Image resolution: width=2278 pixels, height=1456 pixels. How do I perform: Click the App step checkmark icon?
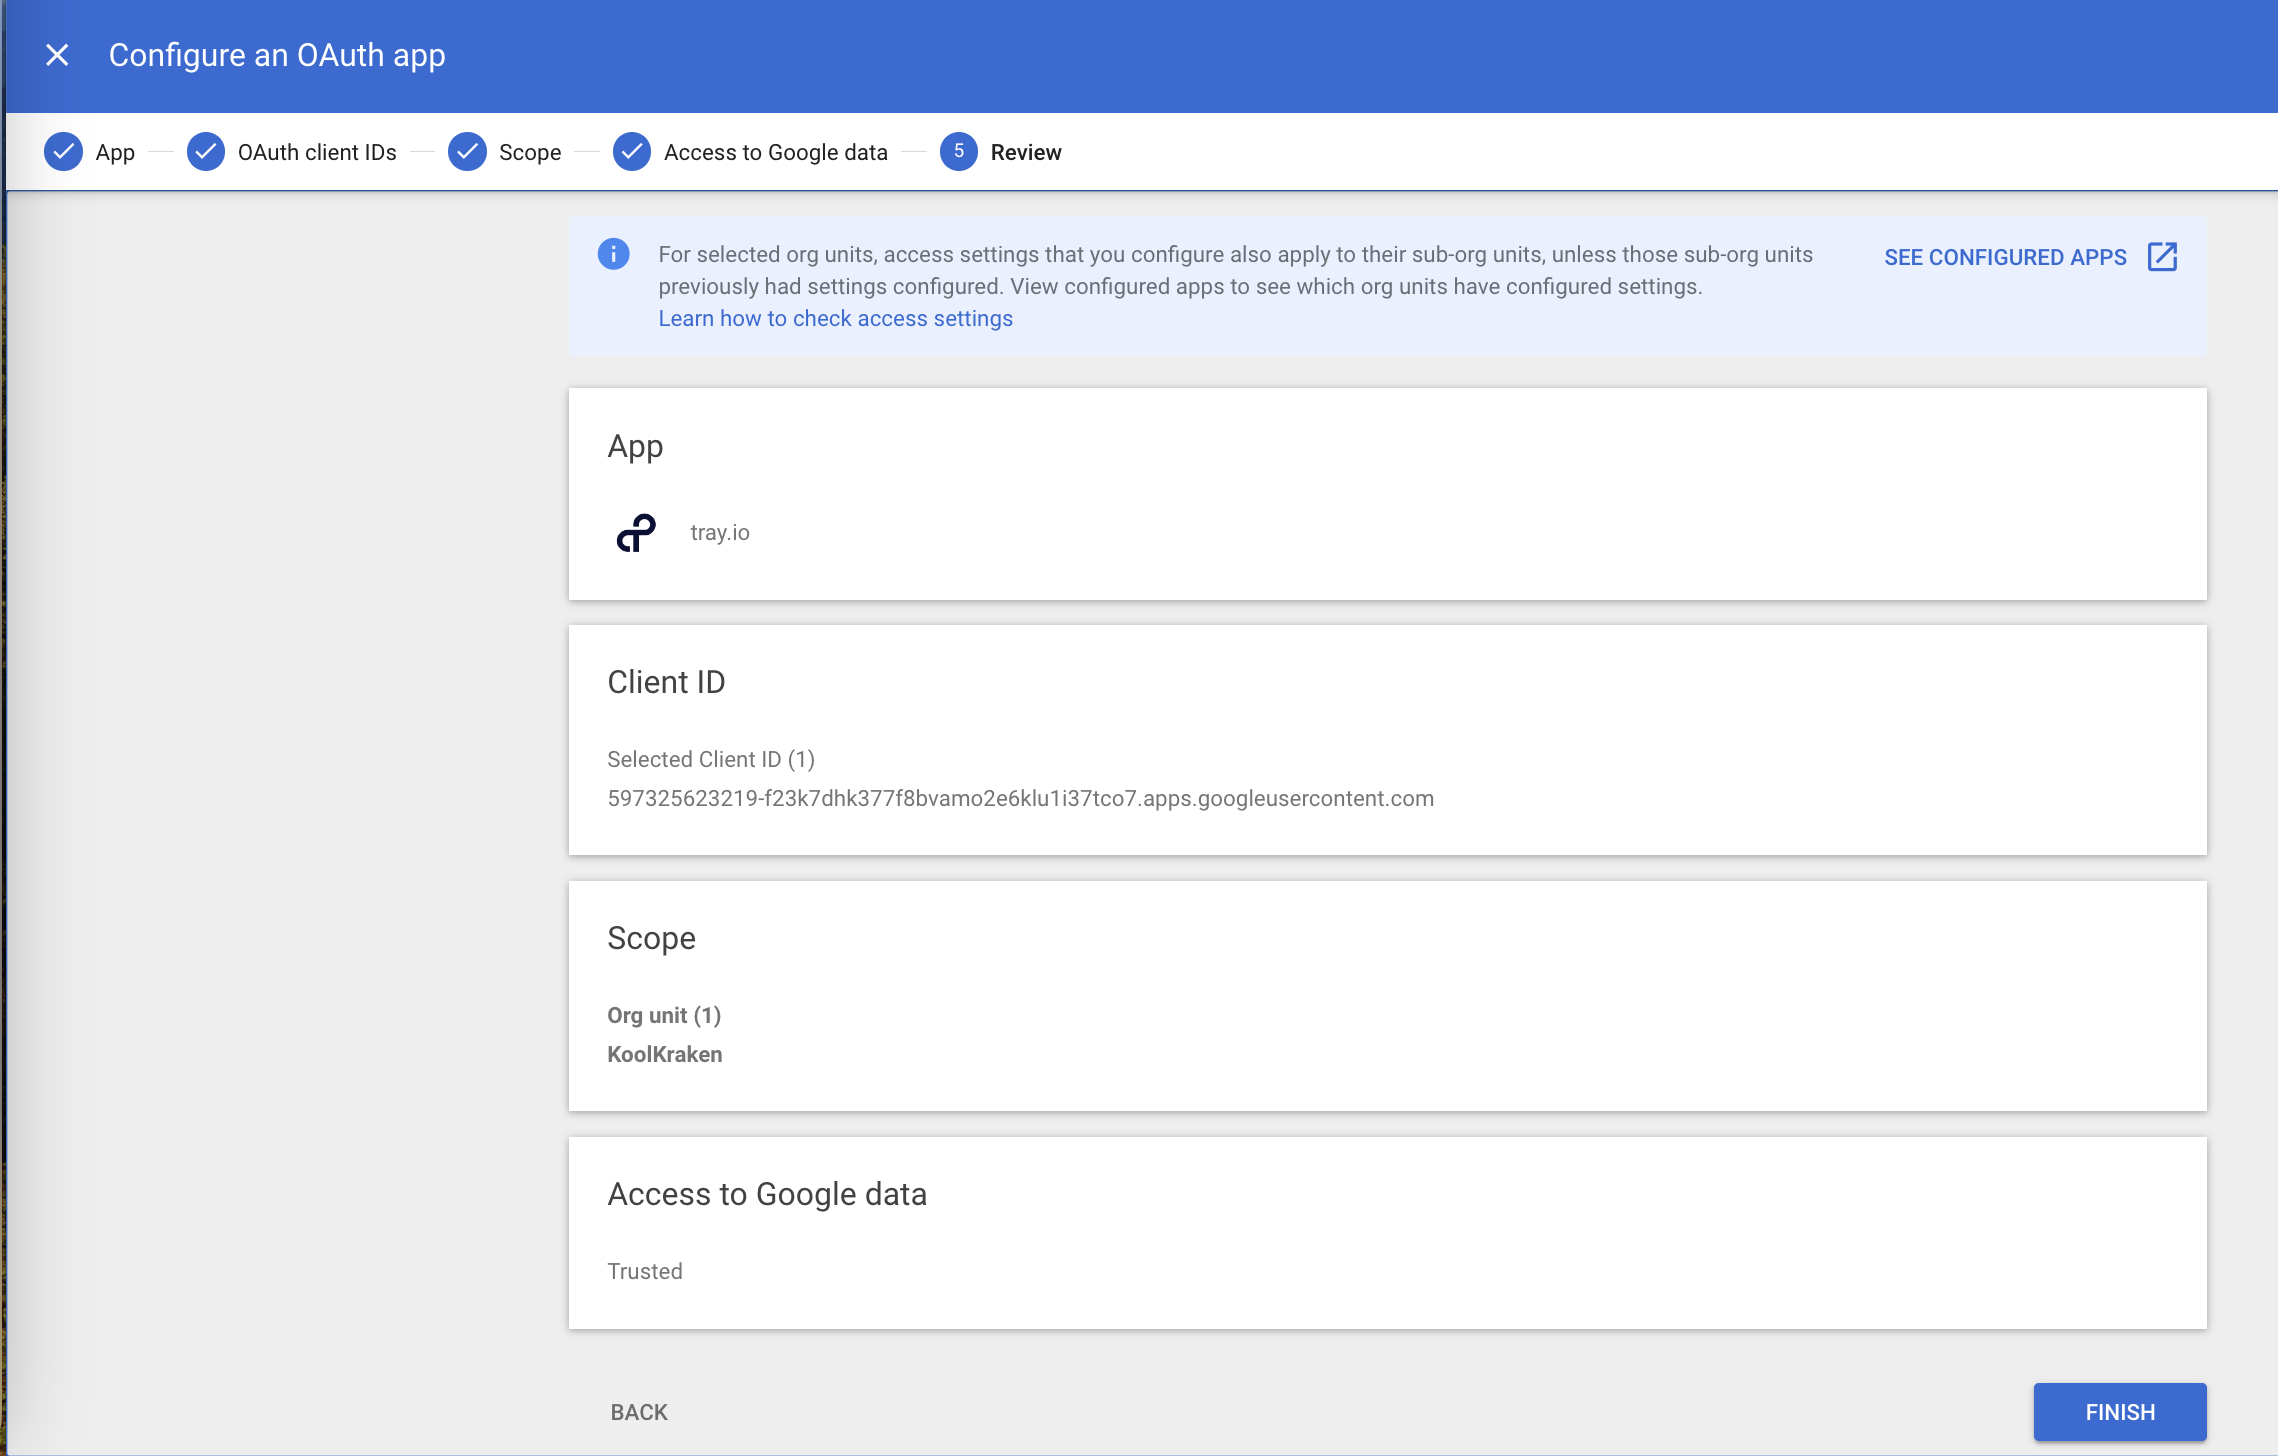(63, 151)
